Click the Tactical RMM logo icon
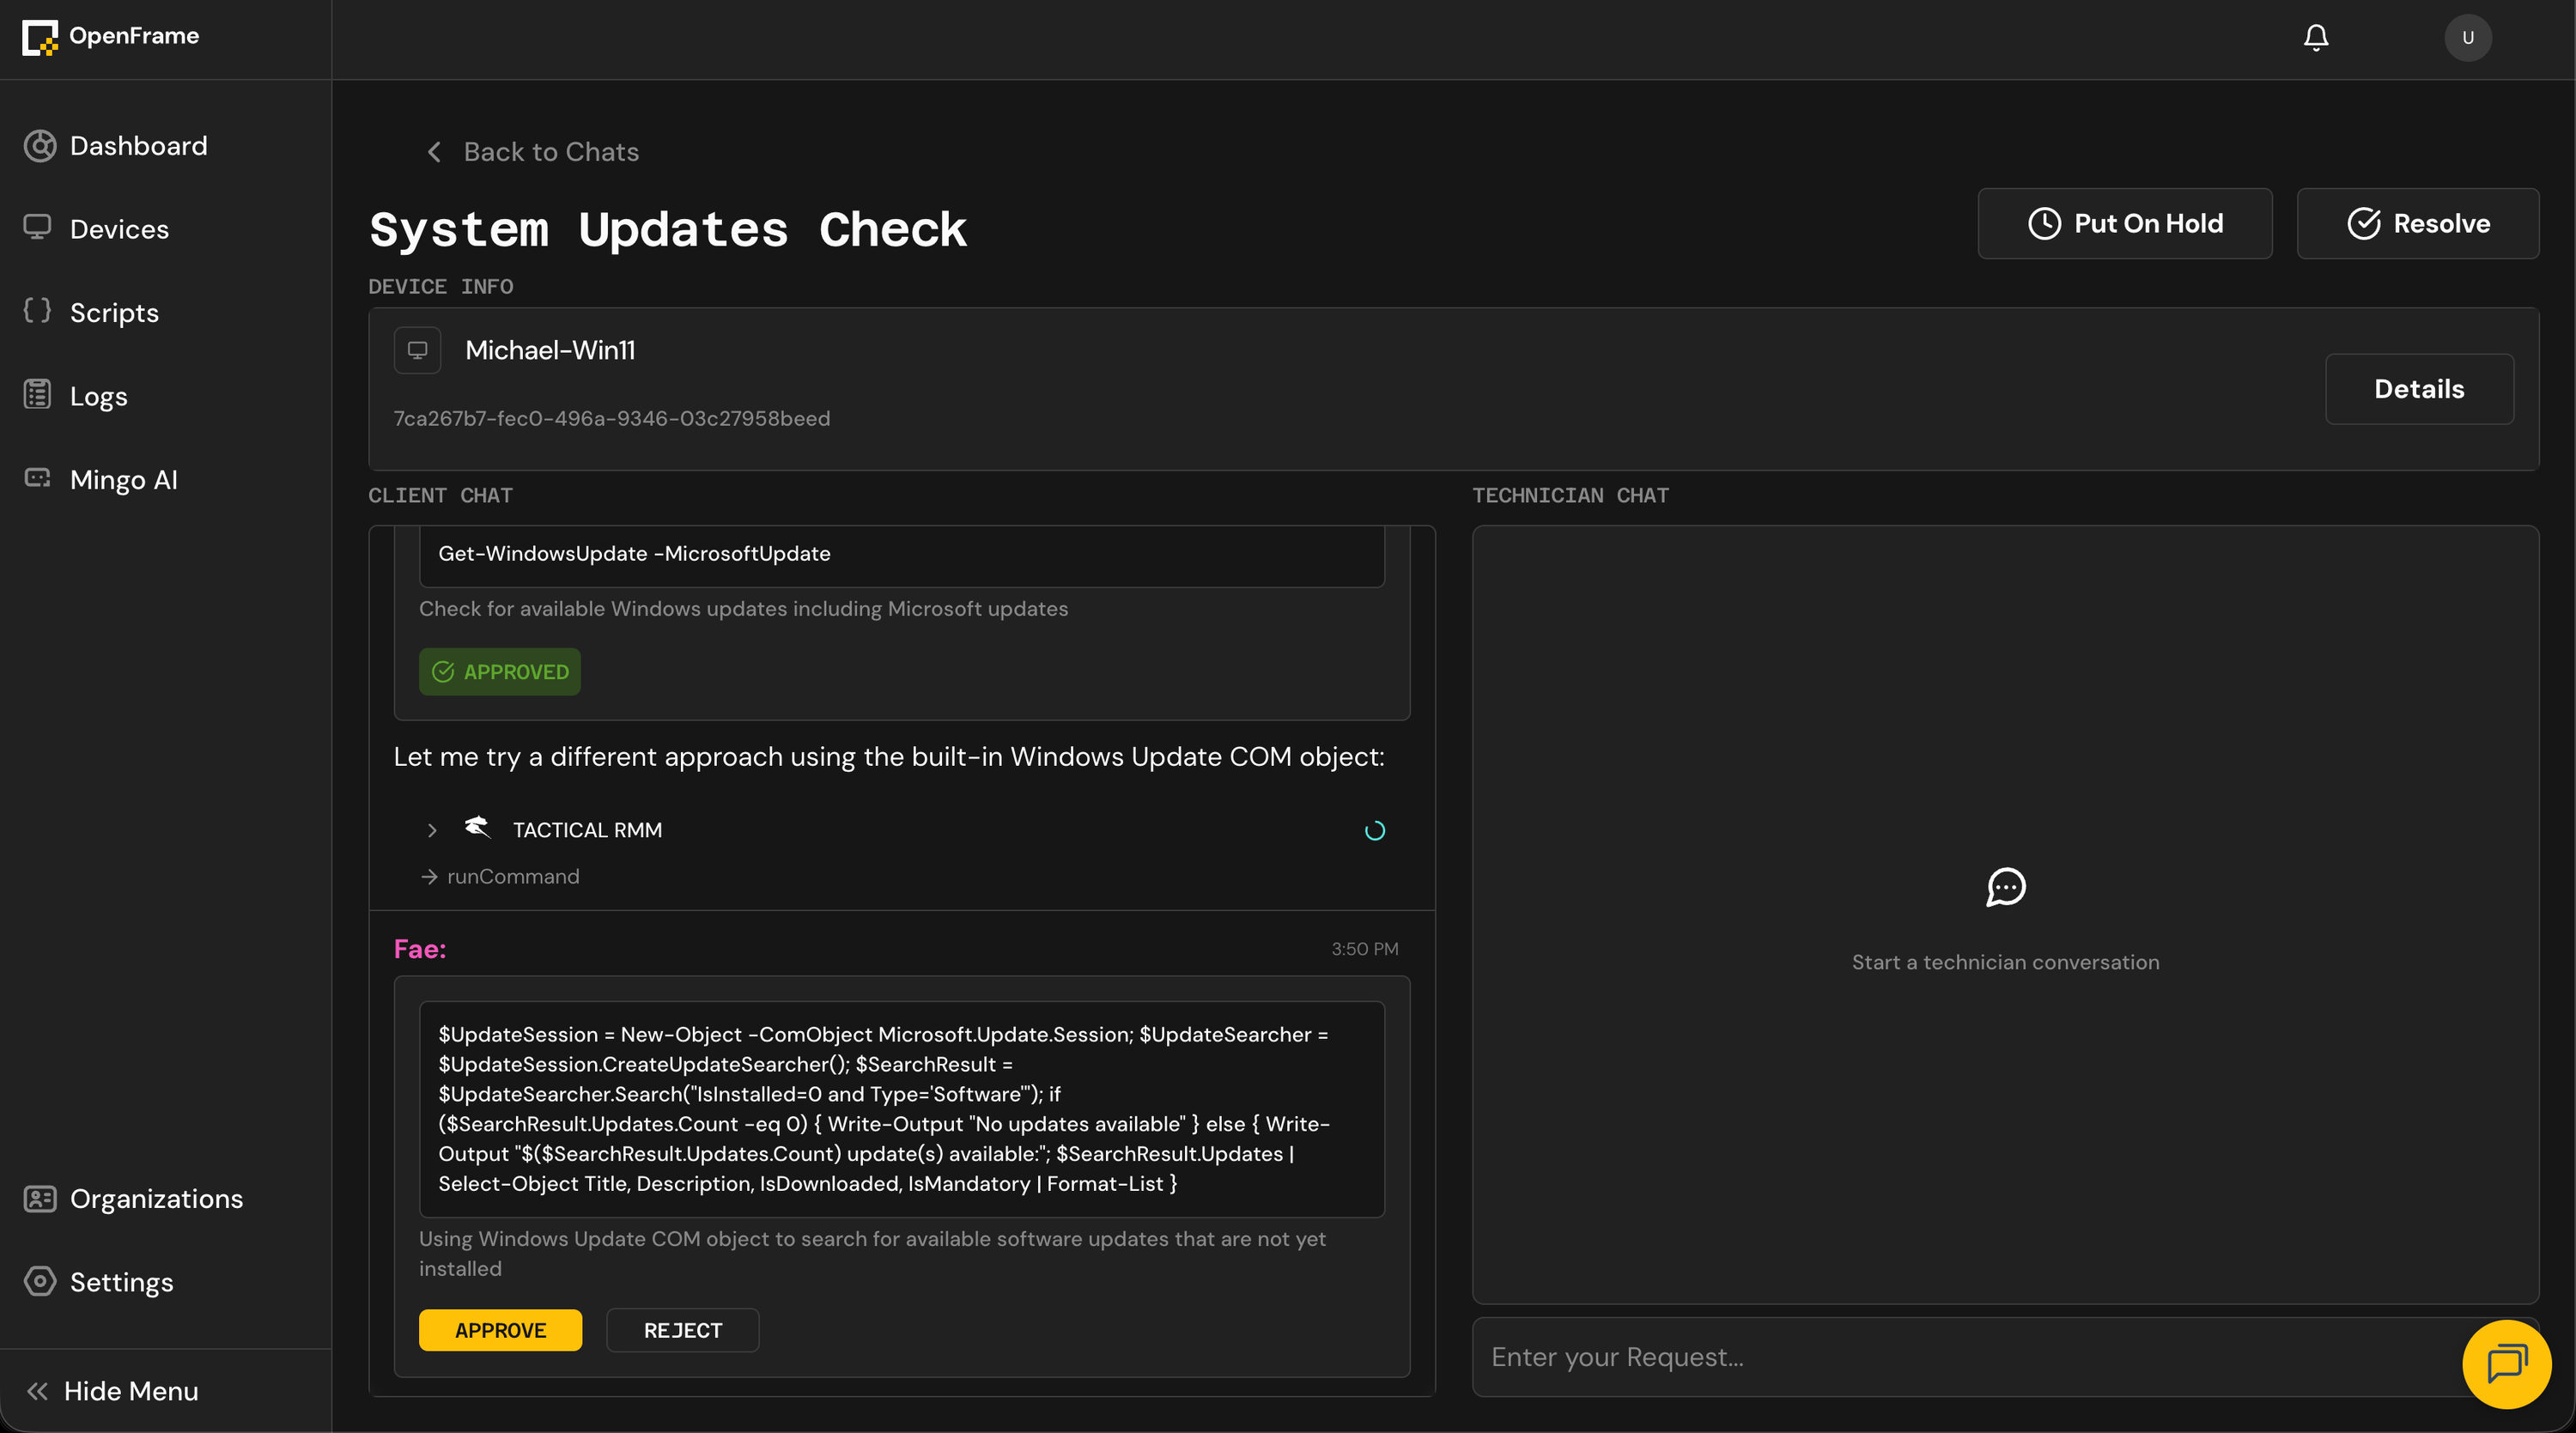Screen dimensions: 2576x1433 [477, 828]
